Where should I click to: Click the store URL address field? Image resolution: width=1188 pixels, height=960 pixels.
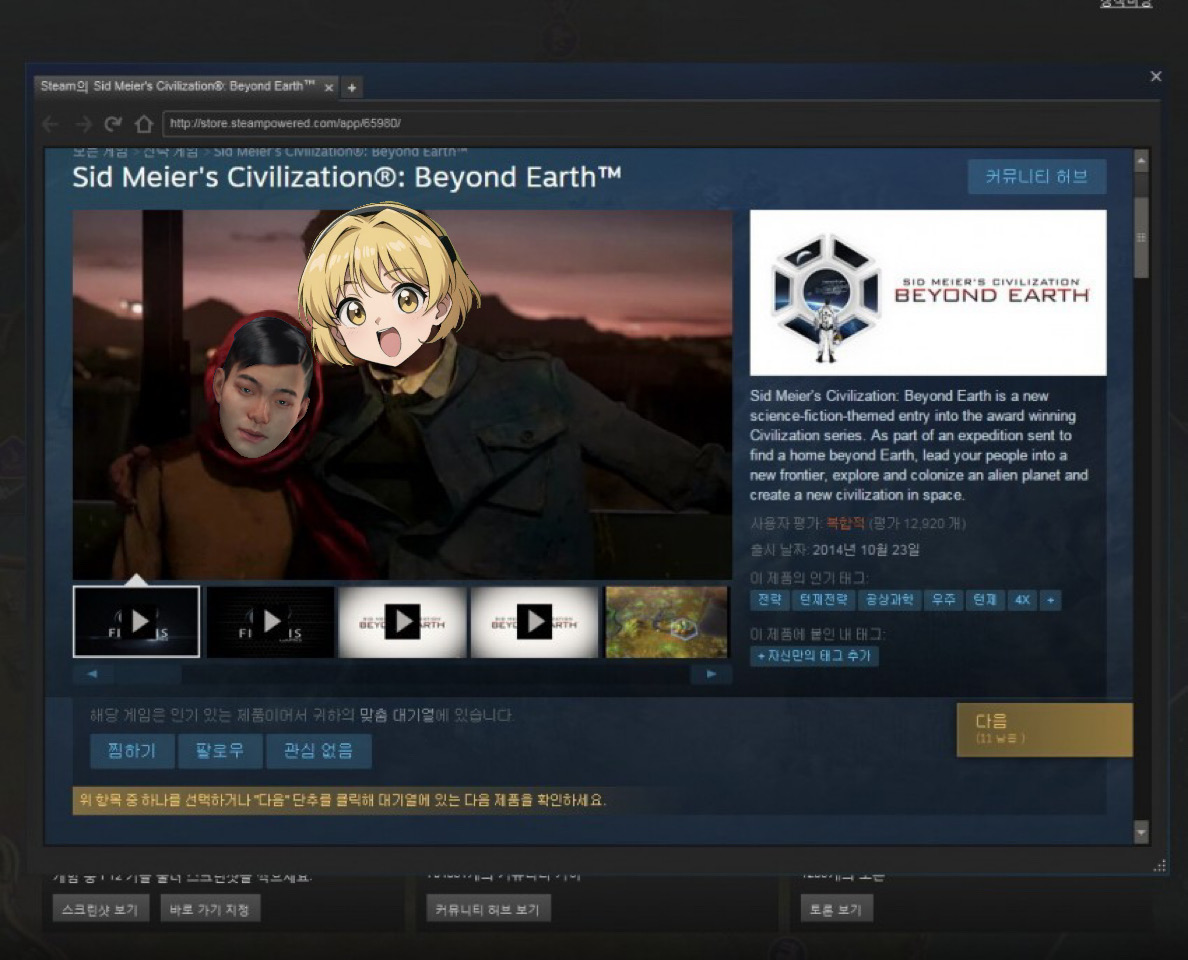coord(652,124)
